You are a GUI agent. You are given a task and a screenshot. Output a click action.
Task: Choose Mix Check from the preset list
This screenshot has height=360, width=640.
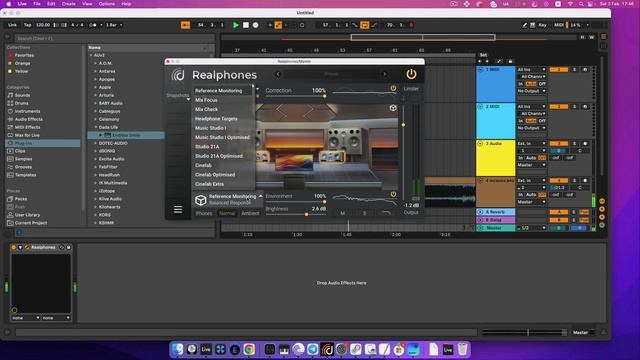tap(207, 109)
